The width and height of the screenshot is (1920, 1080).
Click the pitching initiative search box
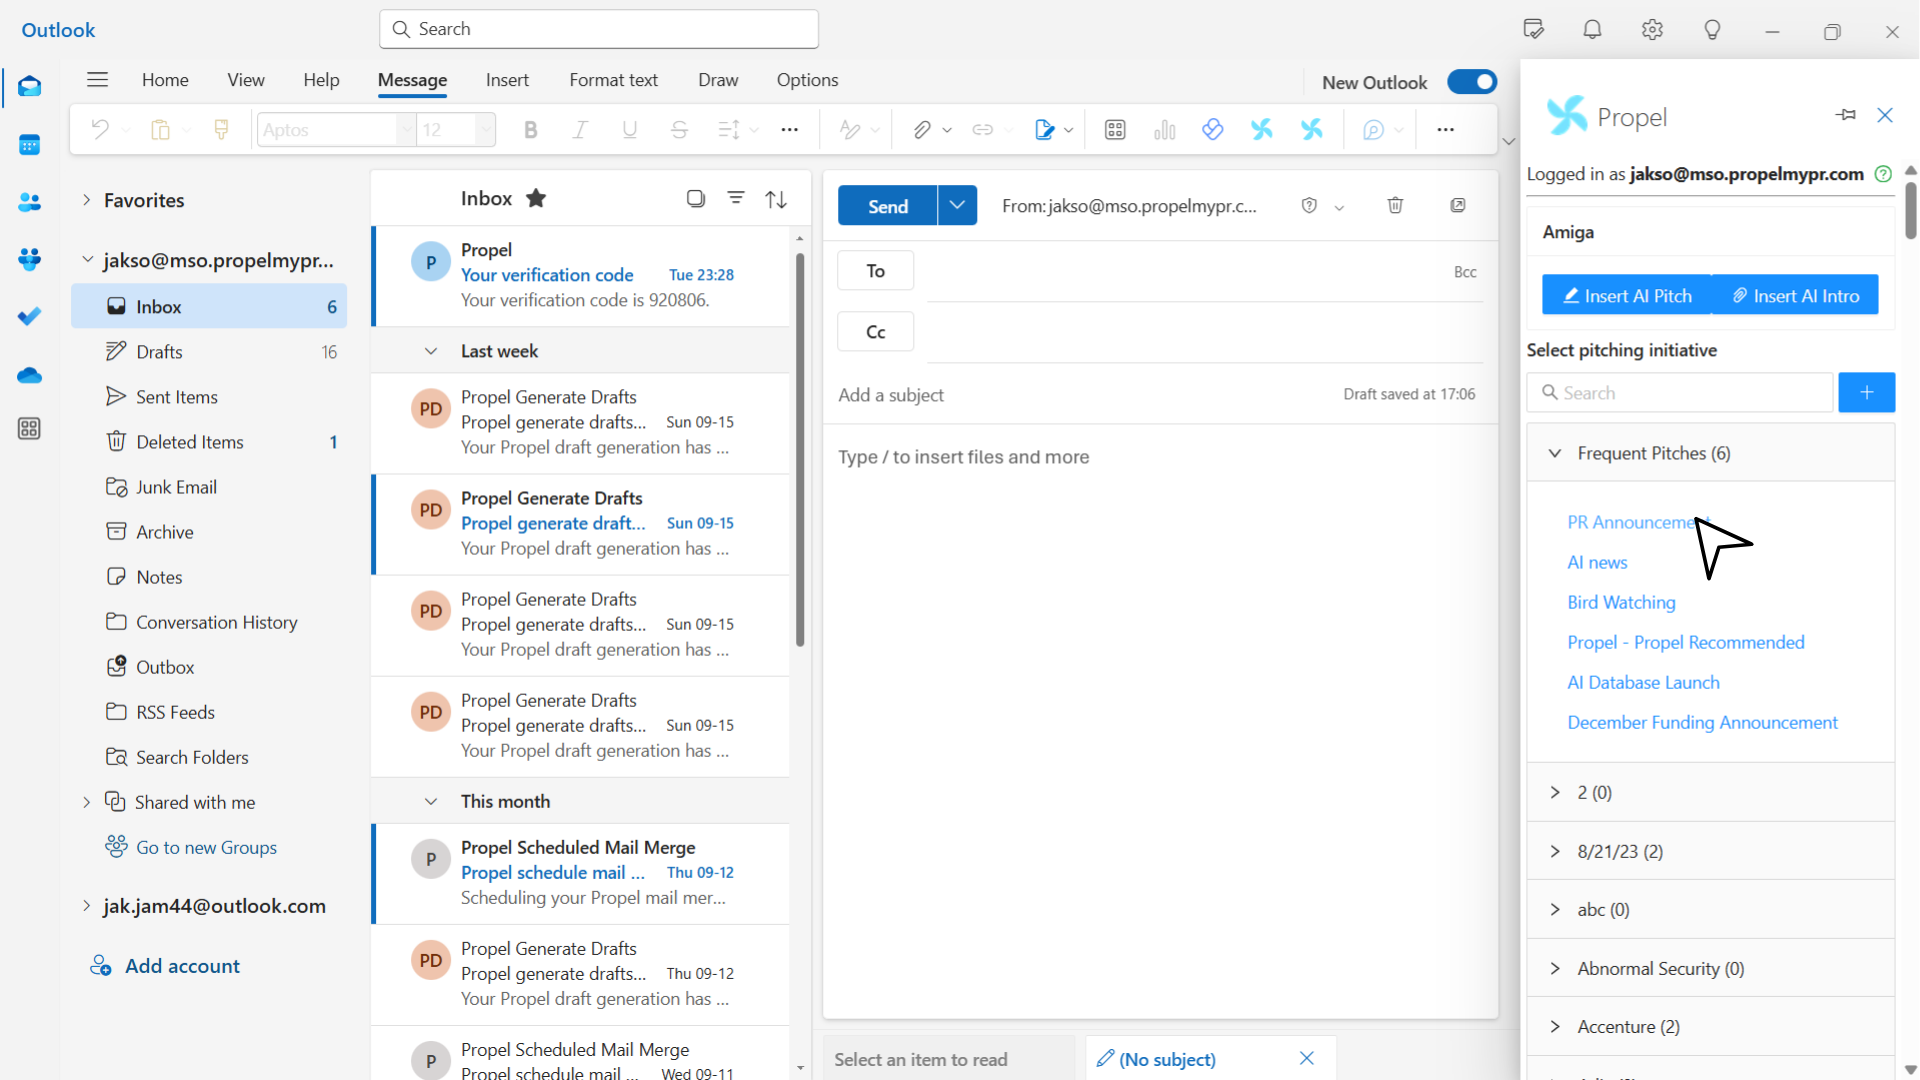(1680, 393)
